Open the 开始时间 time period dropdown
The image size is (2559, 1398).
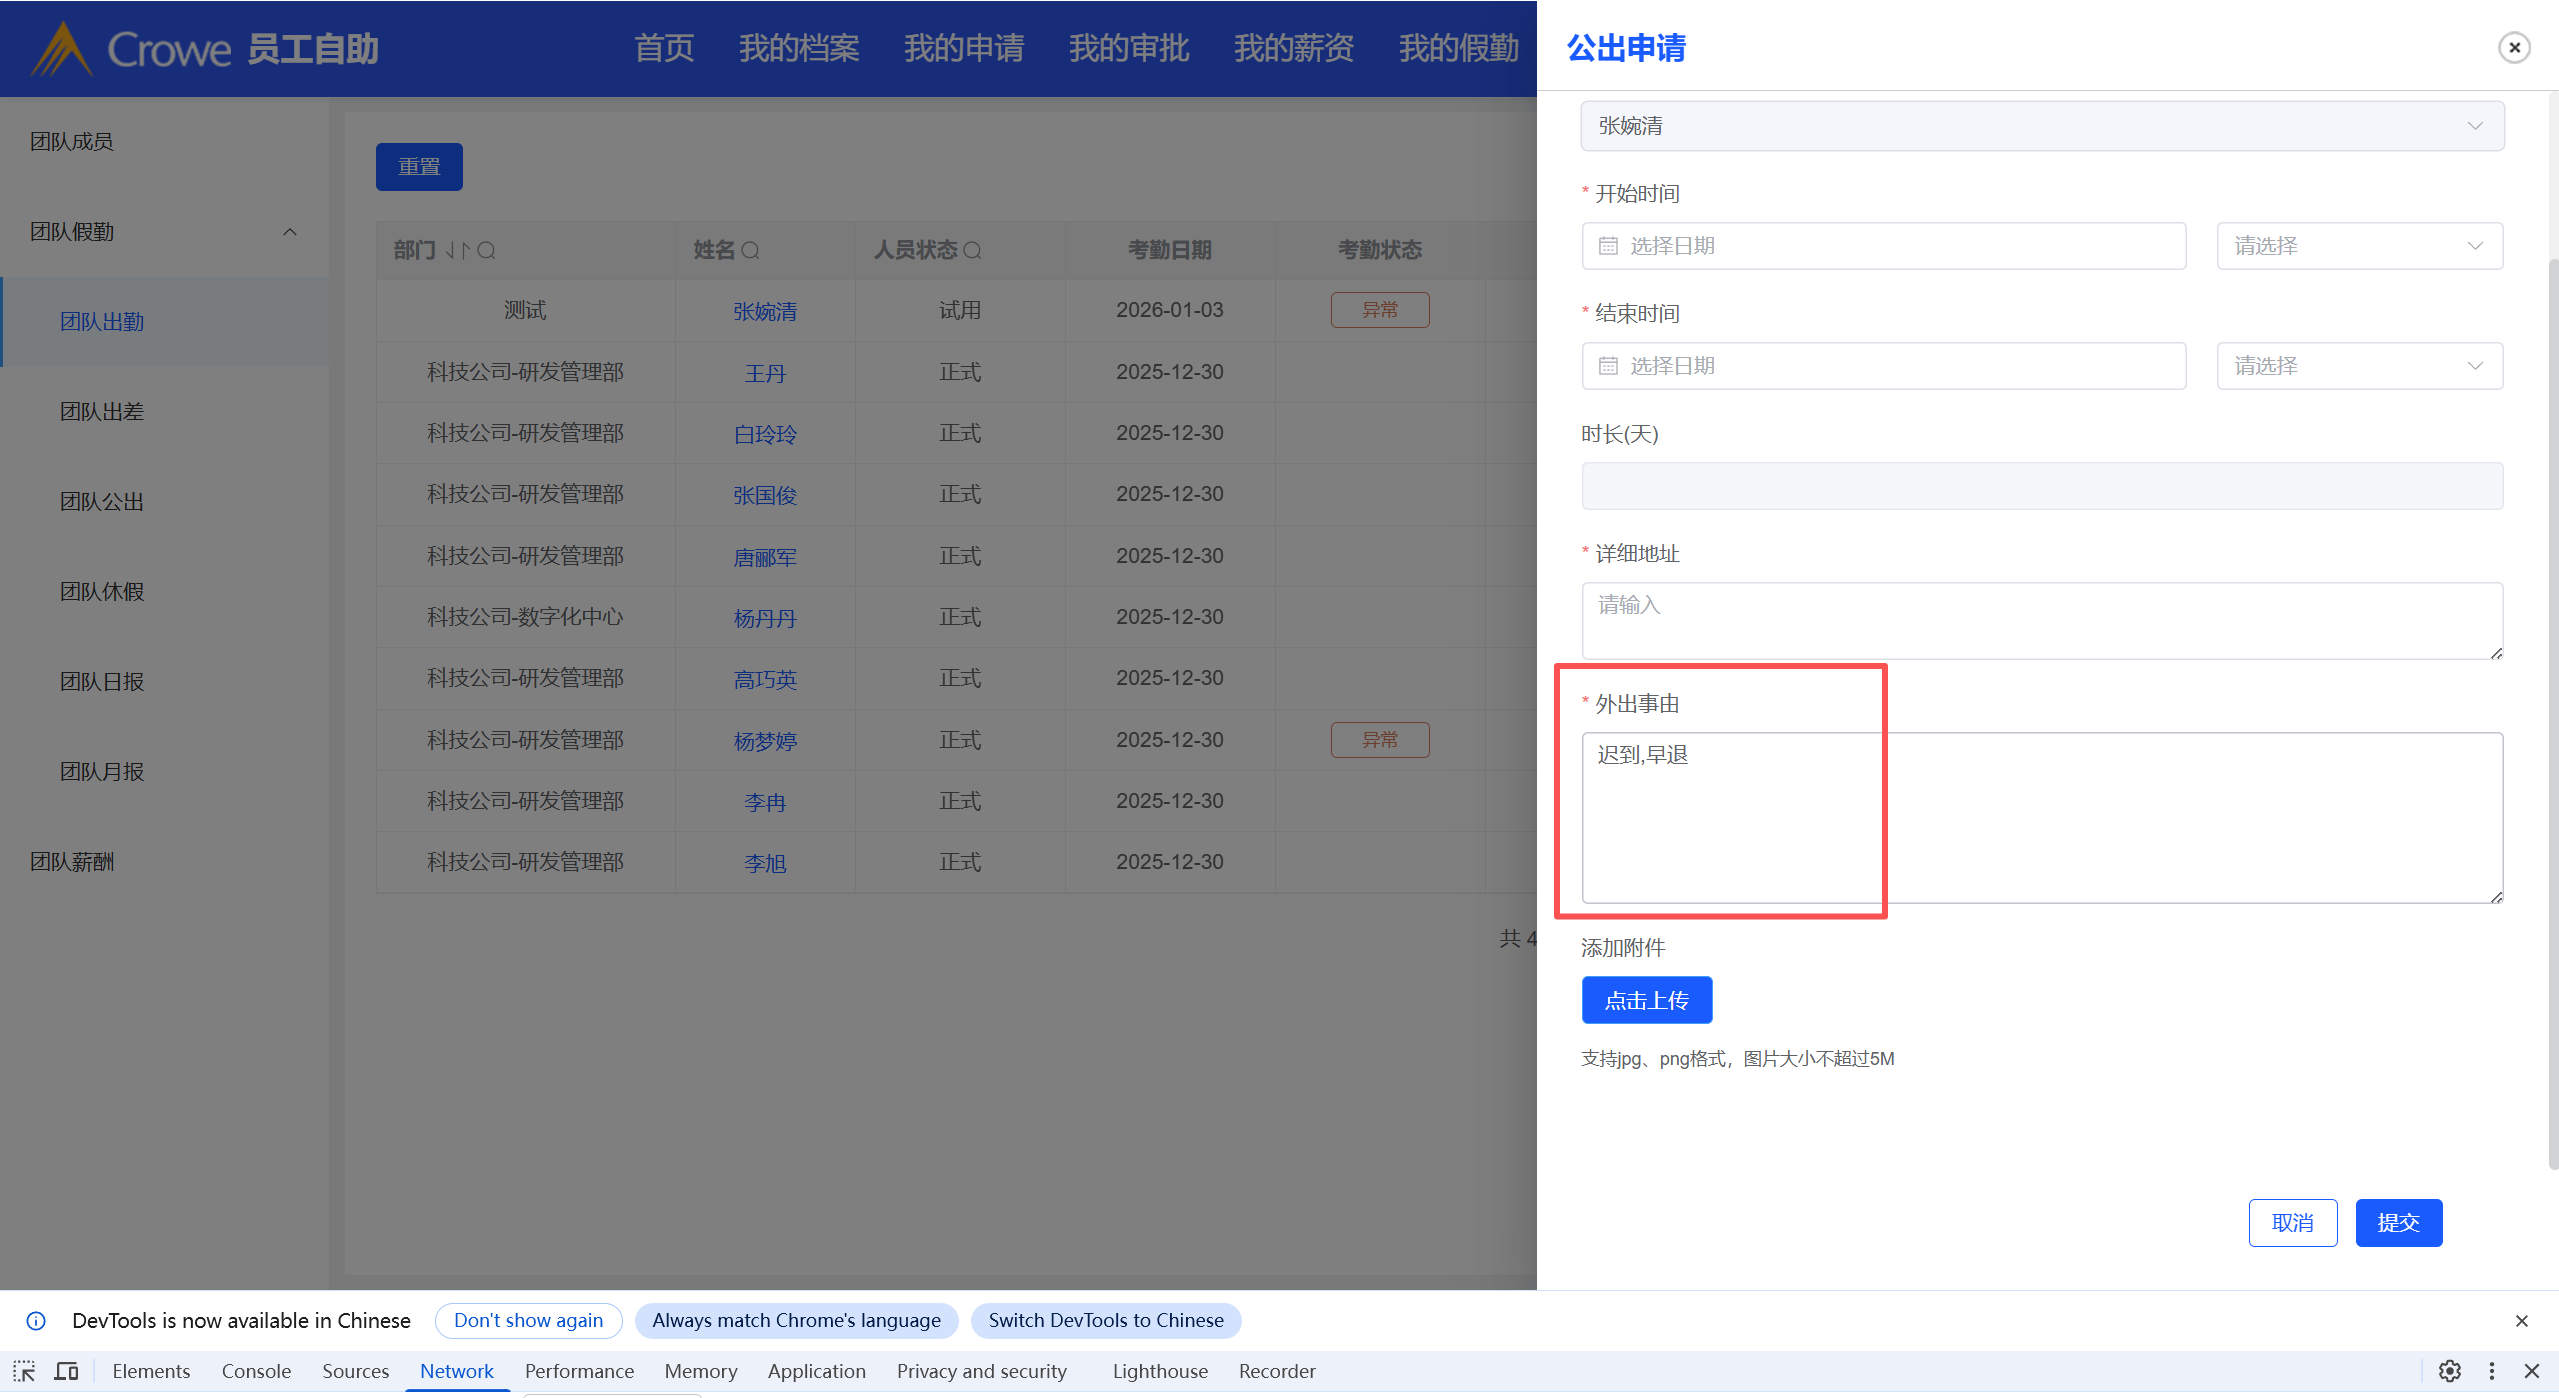coord(2359,246)
